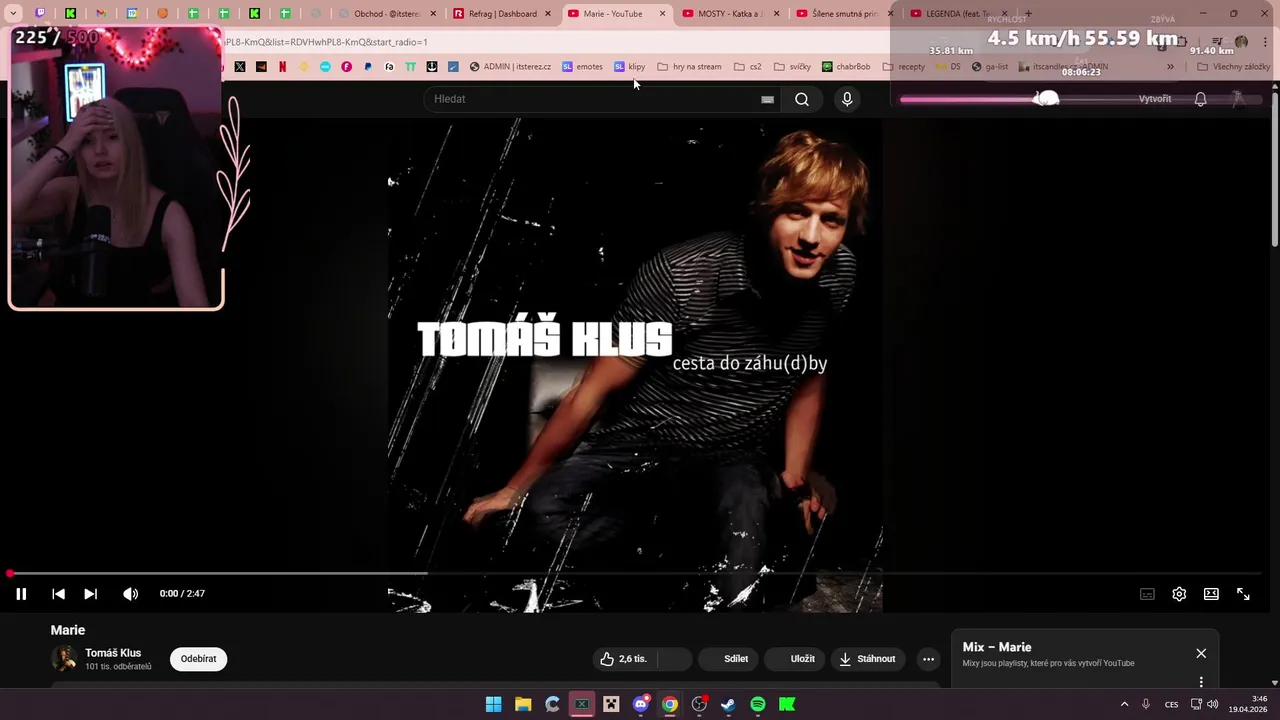Expand the 'recepty' bookmark folder
The height and width of the screenshot is (720, 1280).
(x=903, y=67)
